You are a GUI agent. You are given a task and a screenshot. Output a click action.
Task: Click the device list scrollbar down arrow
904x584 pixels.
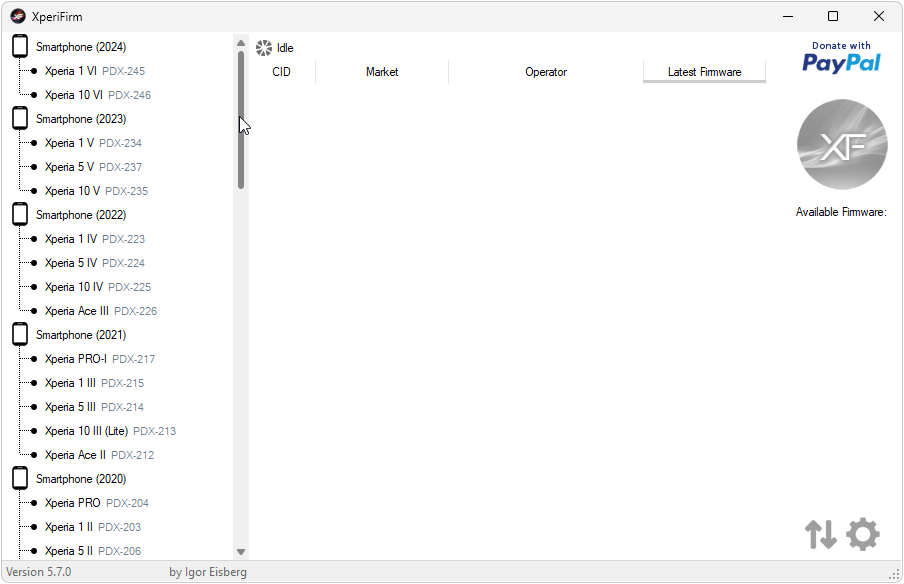(241, 551)
